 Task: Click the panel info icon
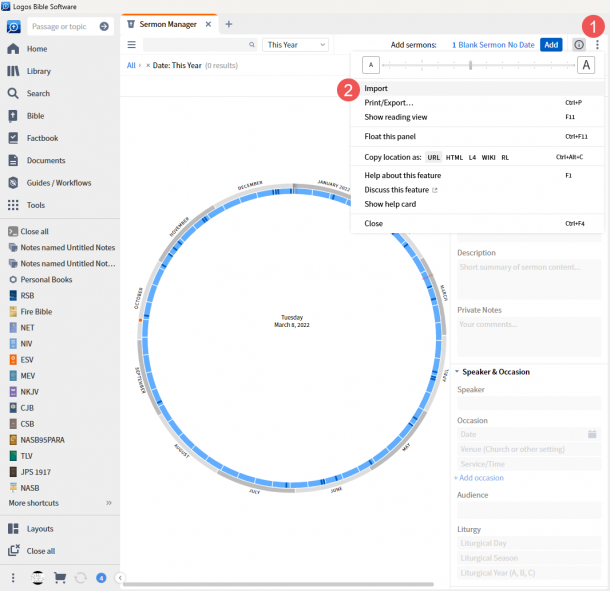[x=579, y=45]
